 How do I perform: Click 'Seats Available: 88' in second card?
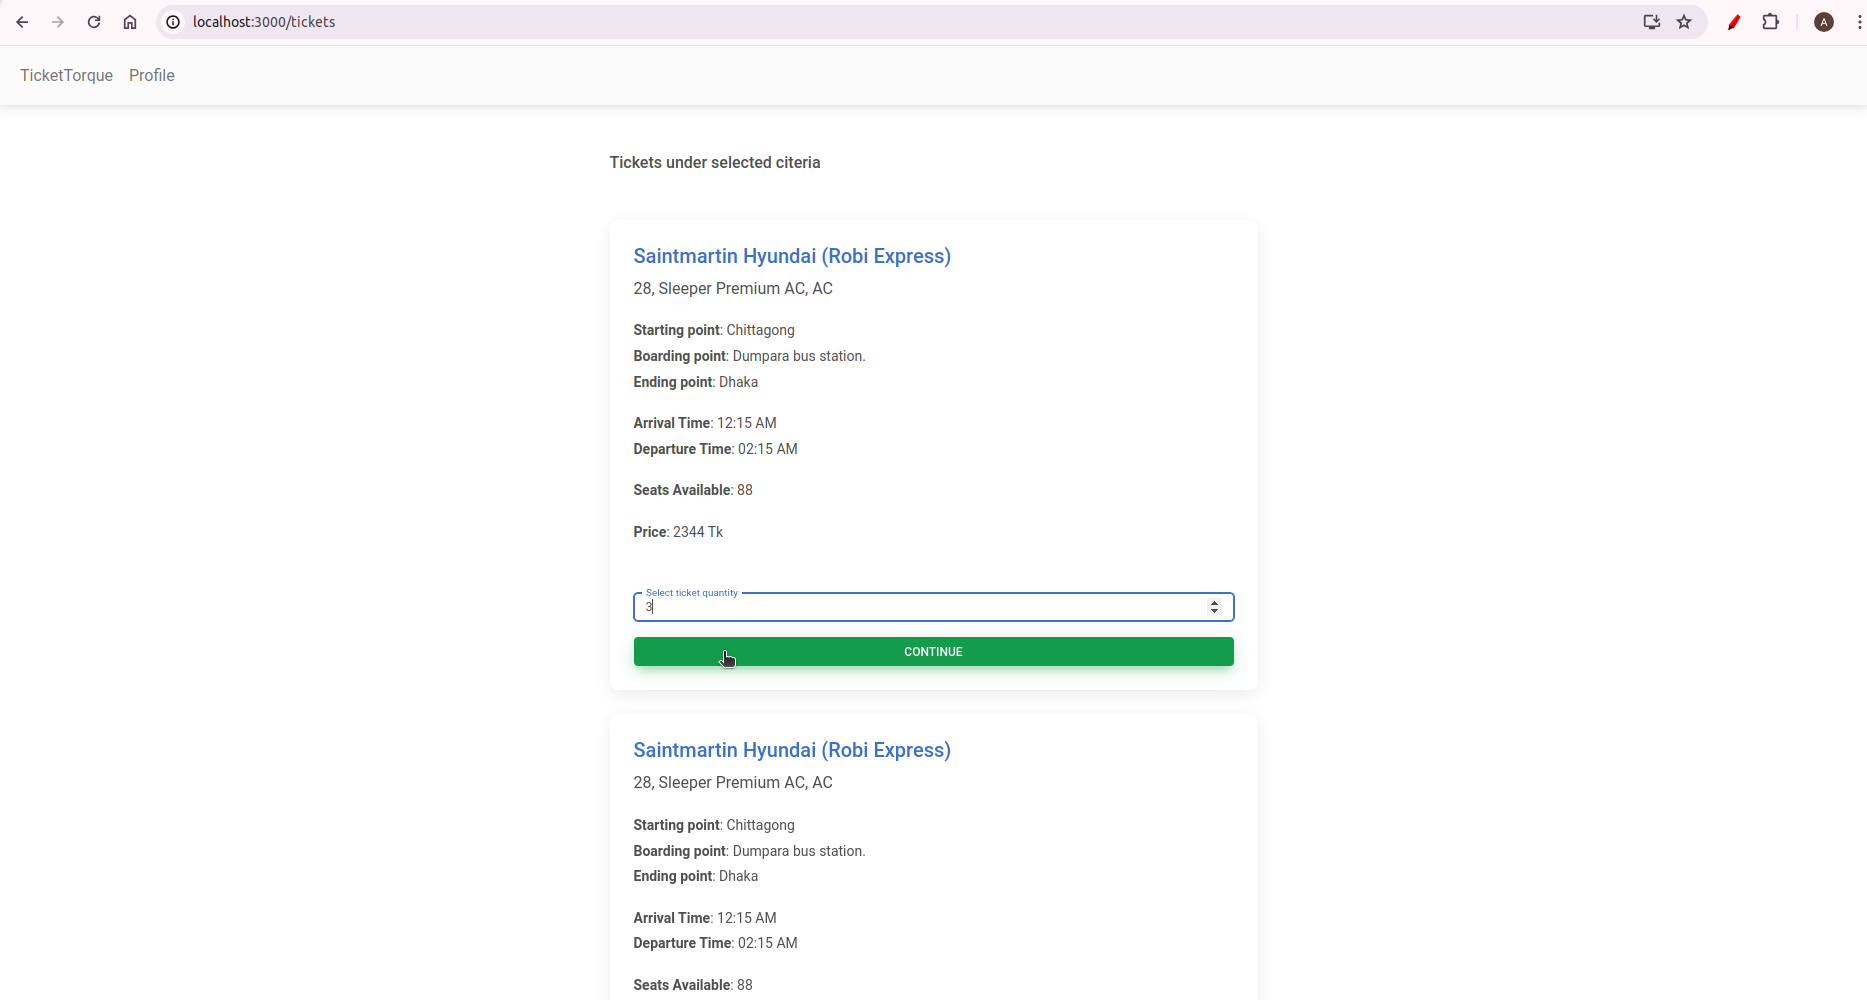click(x=693, y=985)
